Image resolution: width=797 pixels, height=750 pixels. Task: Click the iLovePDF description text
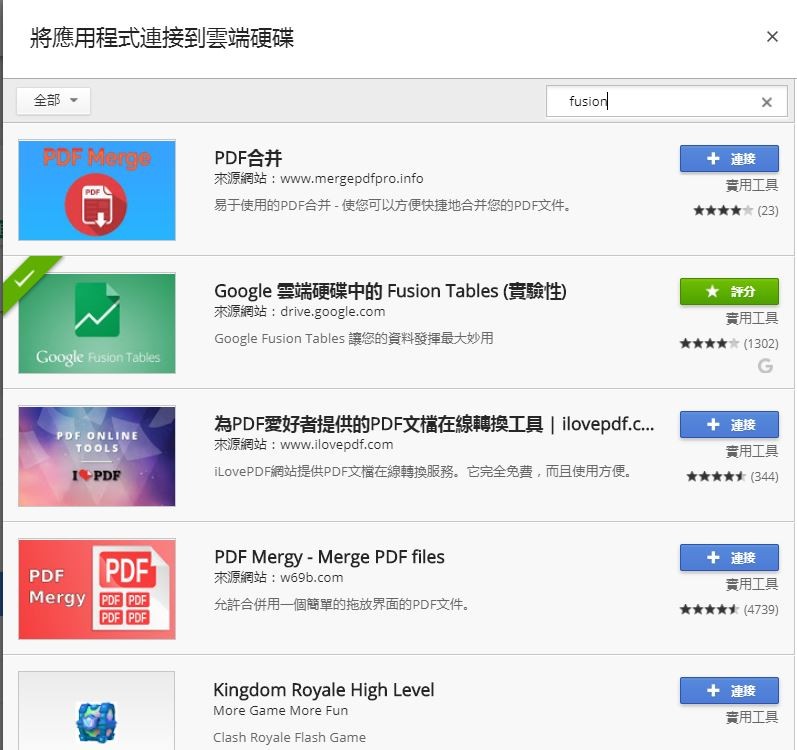tap(425, 472)
